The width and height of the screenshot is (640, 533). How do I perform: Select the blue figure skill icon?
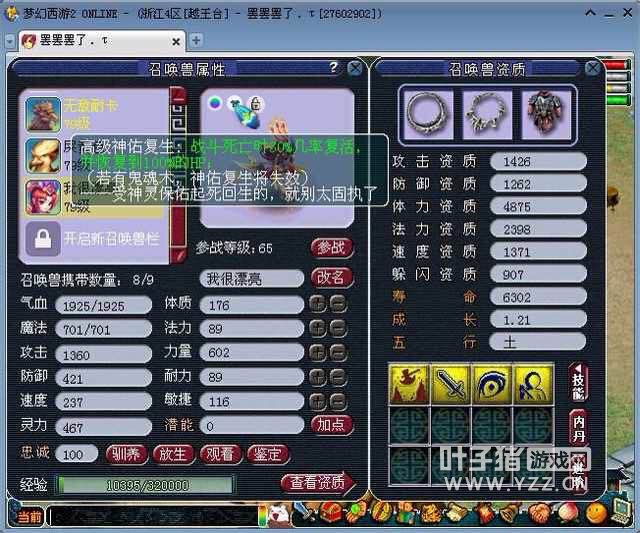pos(533,384)
